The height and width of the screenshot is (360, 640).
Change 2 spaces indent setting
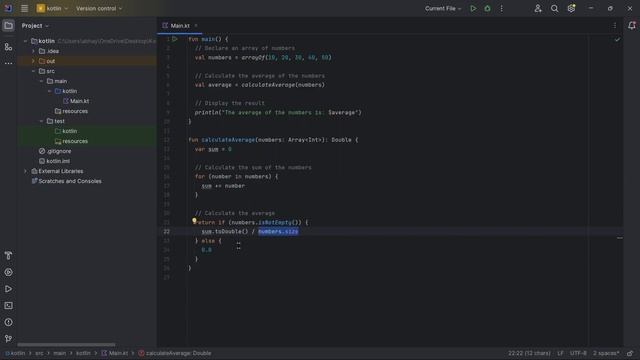click(x=606, y=353)
